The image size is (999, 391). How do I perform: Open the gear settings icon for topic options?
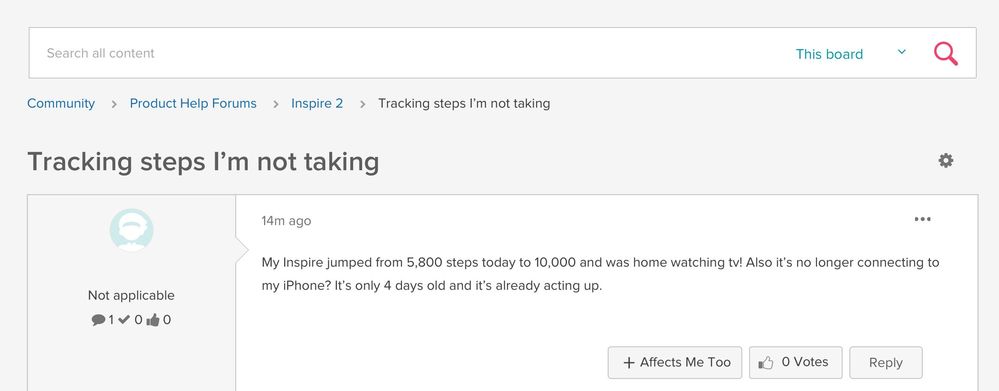point(946,160)
